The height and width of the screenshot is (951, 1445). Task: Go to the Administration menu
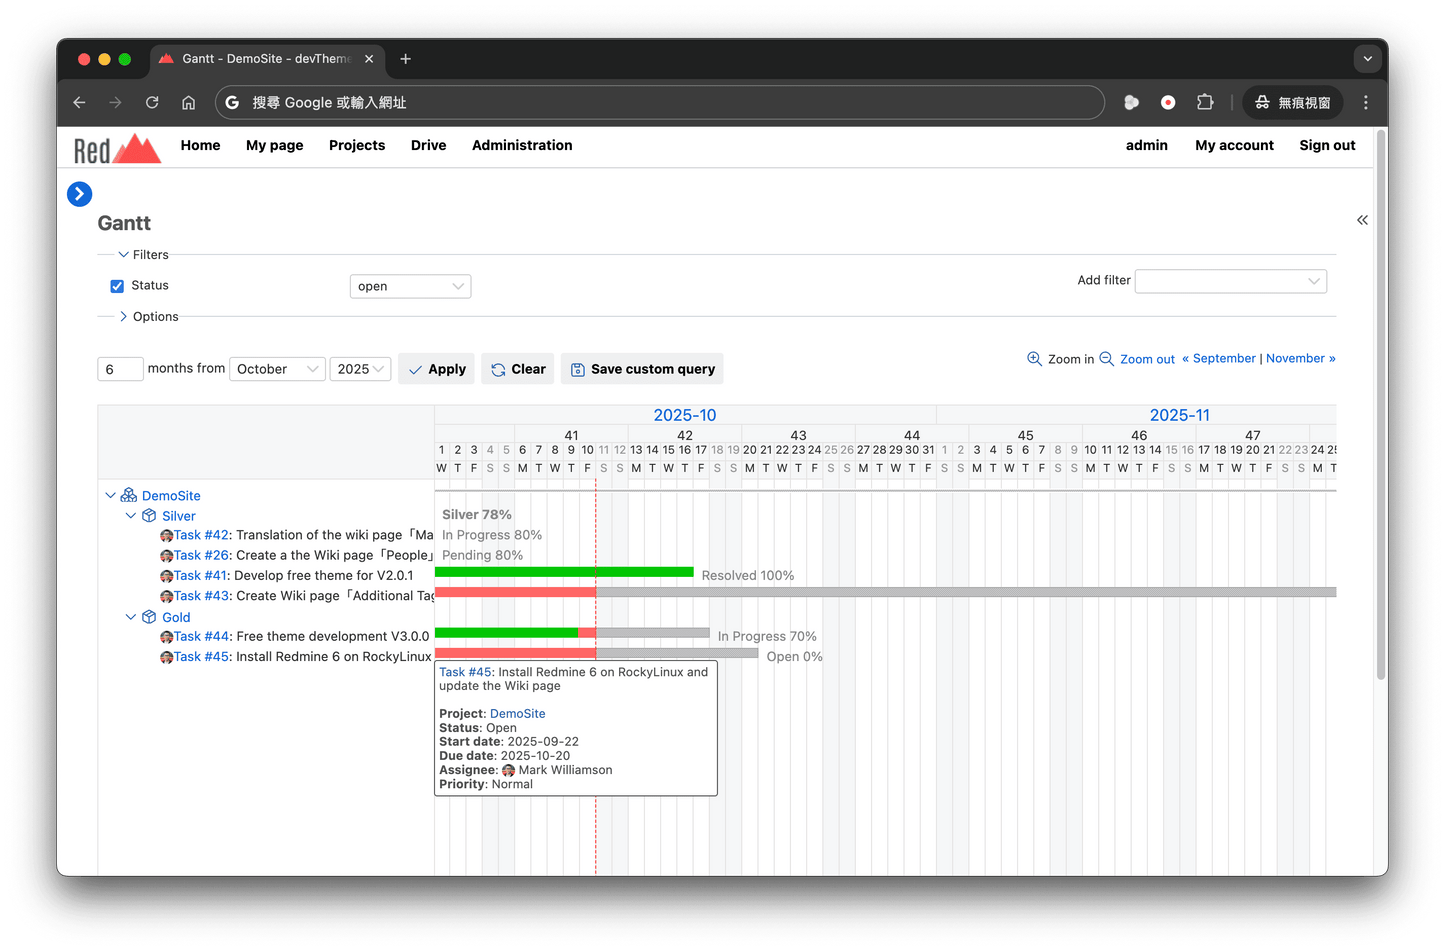[x=522, y=145]
